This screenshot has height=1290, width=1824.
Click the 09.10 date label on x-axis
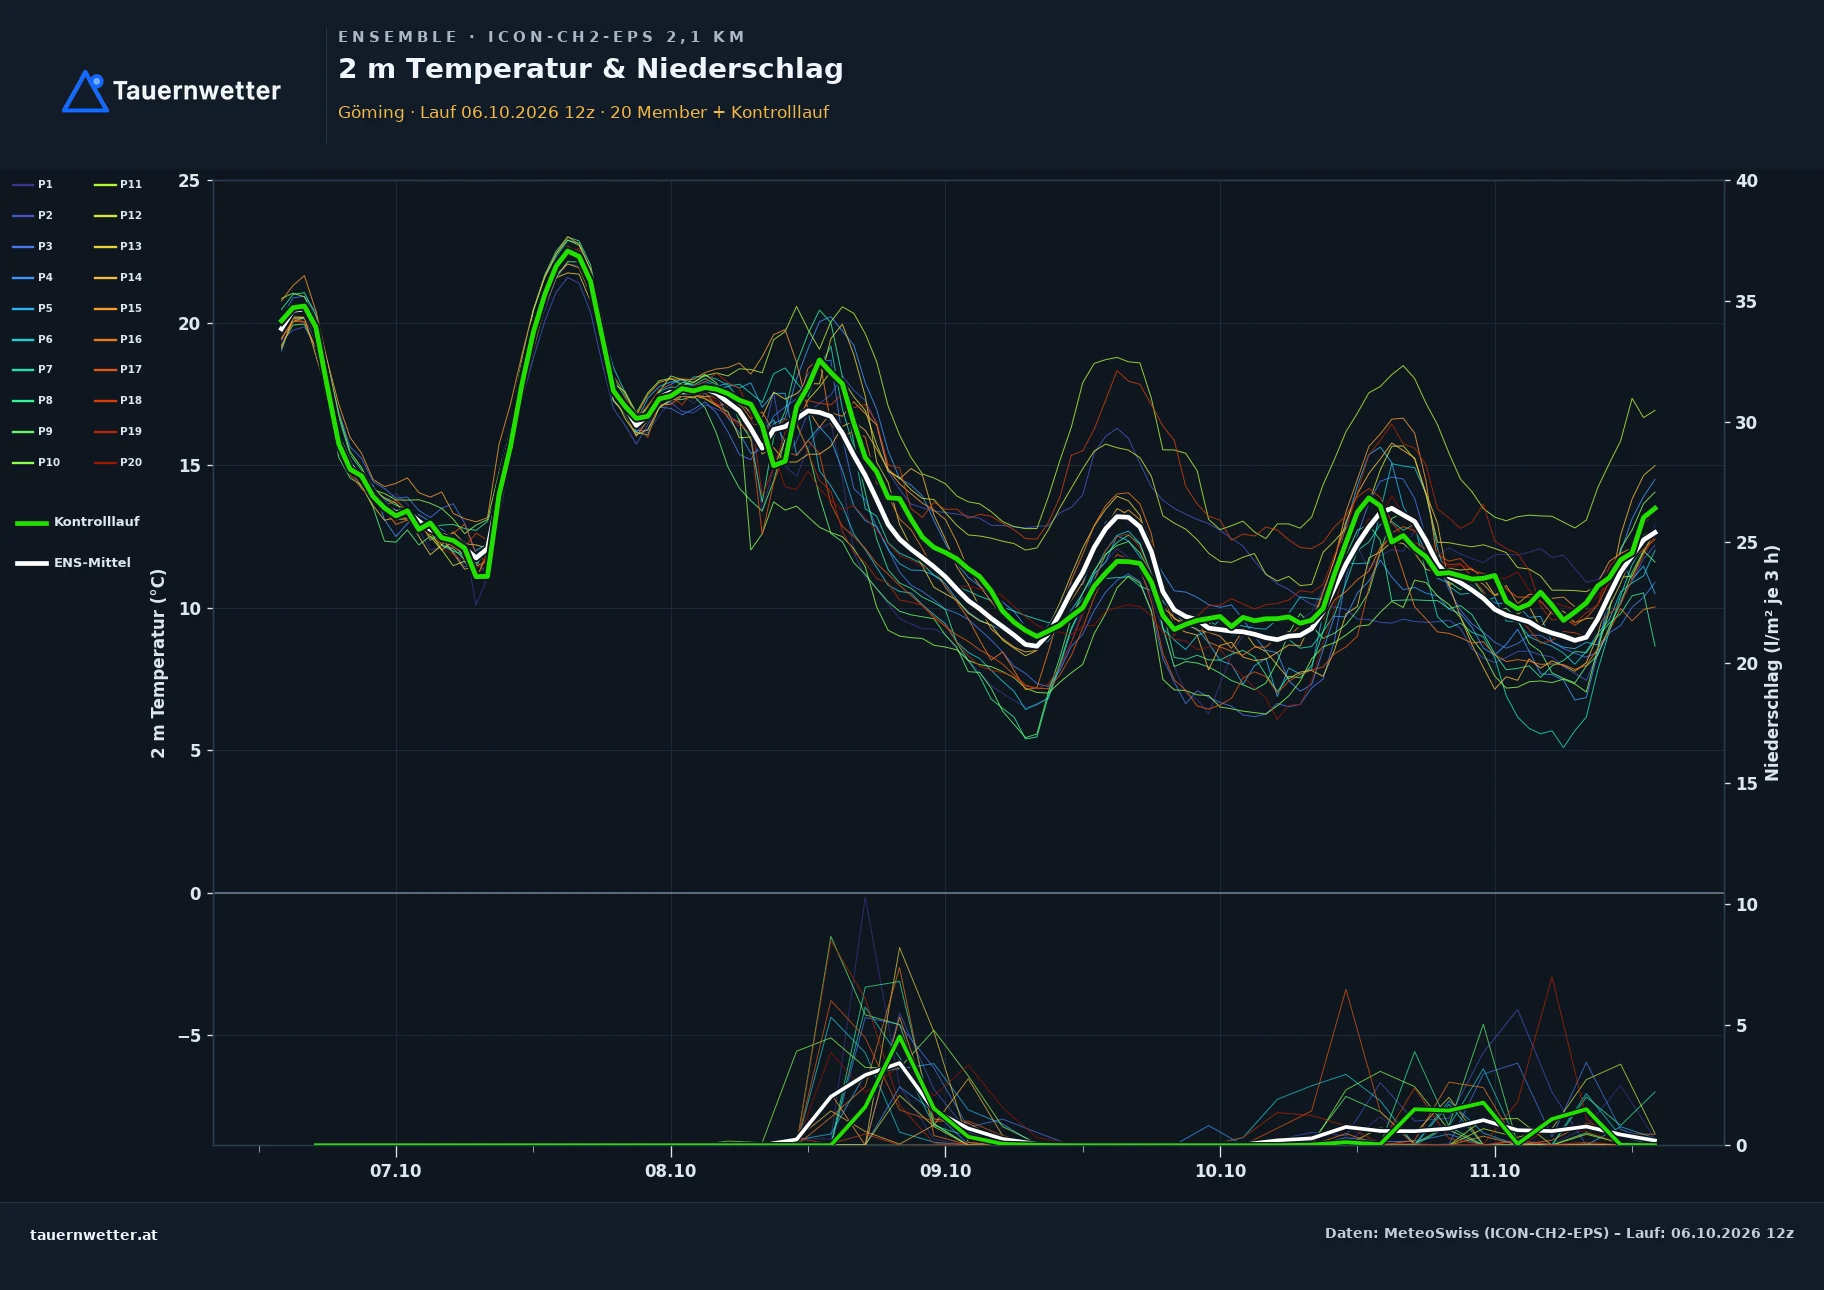945,1171
